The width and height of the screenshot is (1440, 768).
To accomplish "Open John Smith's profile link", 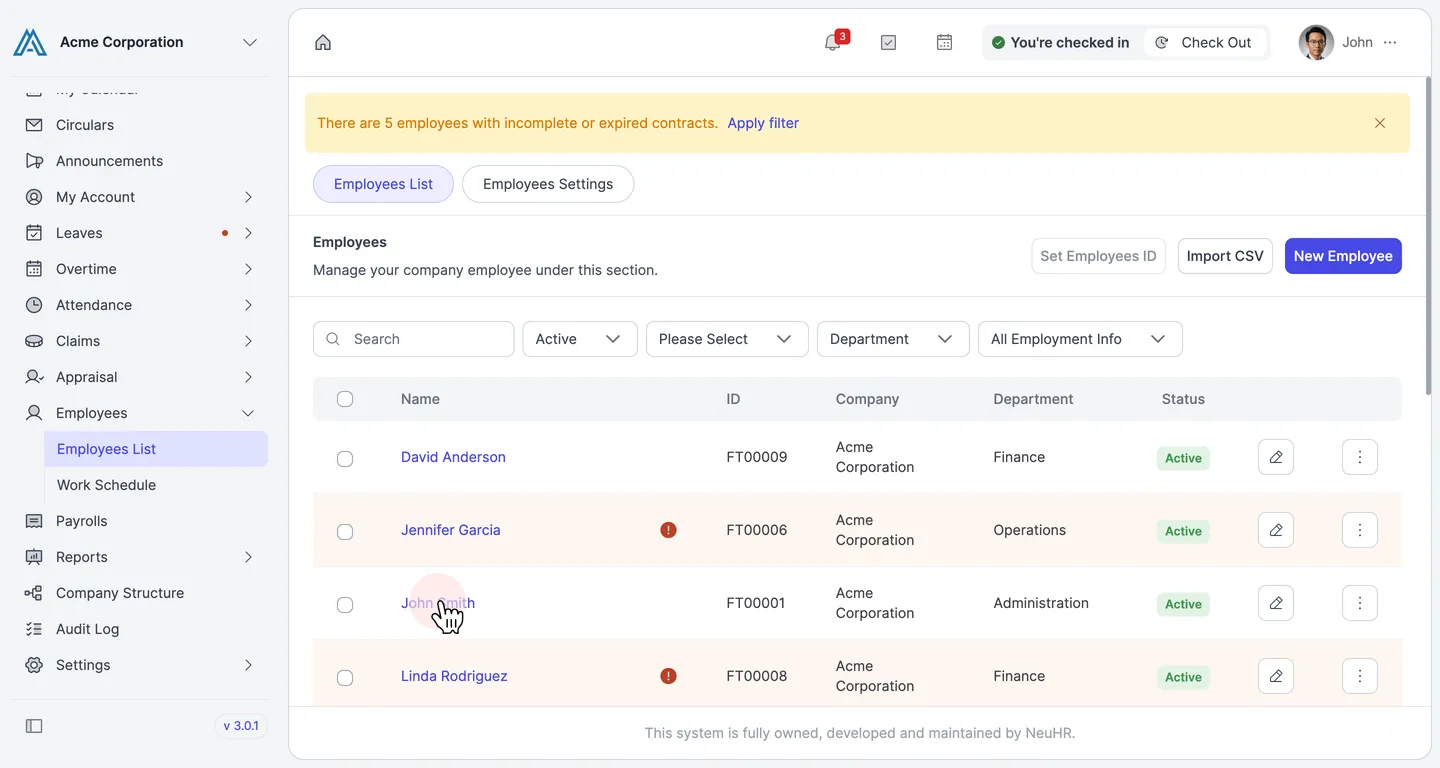I will point(438,603).
